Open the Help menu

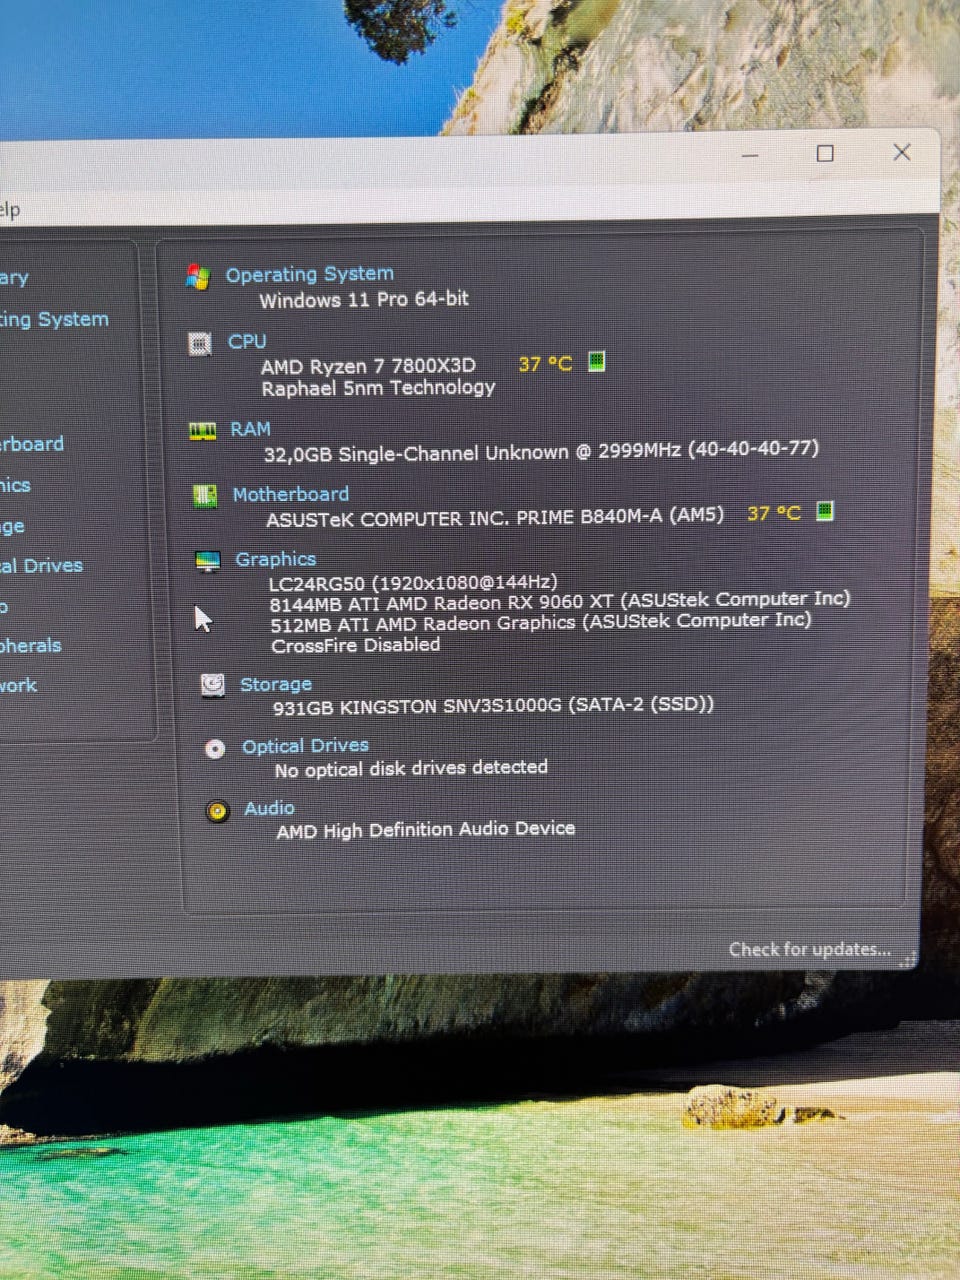point(10,210)
